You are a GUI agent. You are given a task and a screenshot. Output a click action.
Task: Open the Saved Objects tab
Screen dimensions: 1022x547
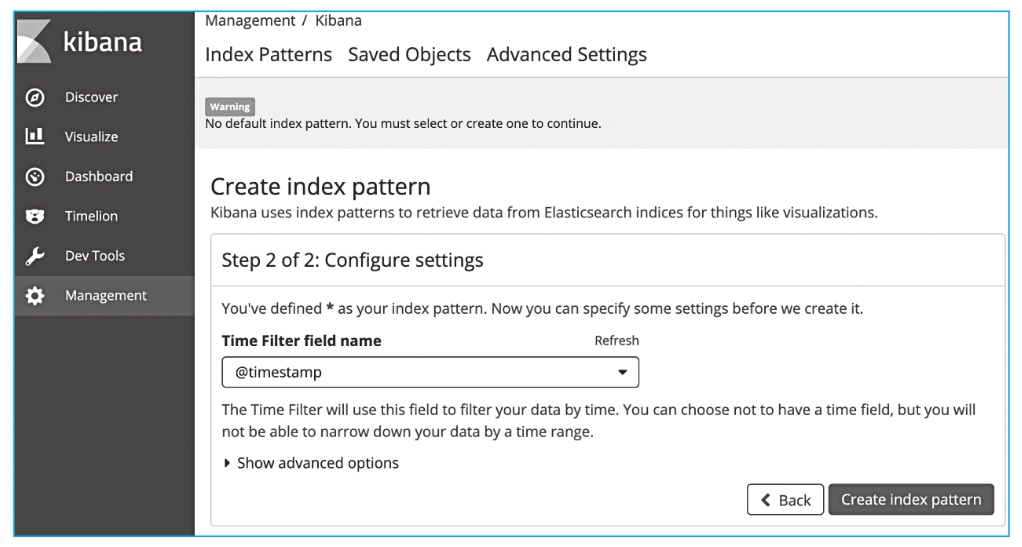pos(409,55)
